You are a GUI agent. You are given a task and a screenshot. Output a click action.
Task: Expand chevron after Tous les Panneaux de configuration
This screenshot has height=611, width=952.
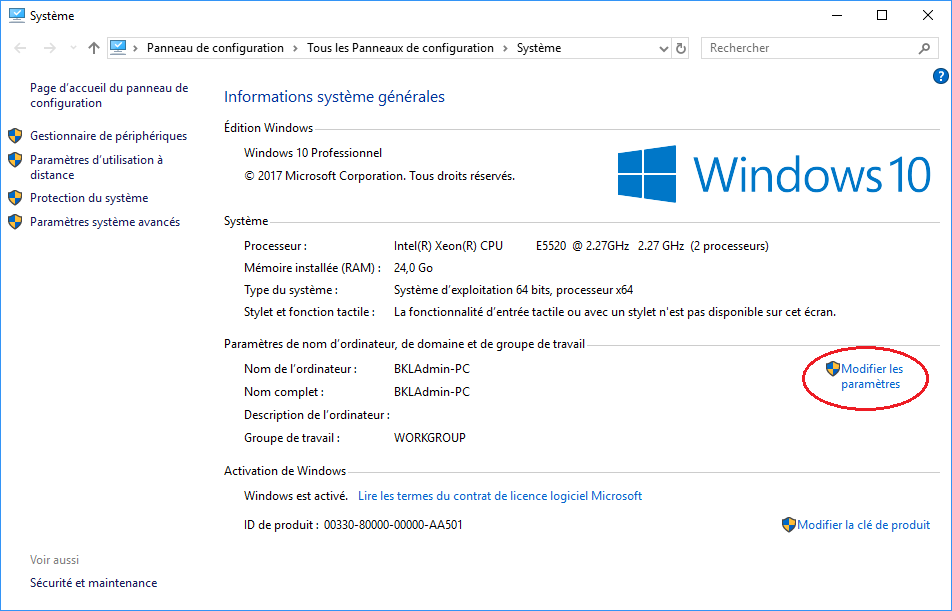pos(505,48)
